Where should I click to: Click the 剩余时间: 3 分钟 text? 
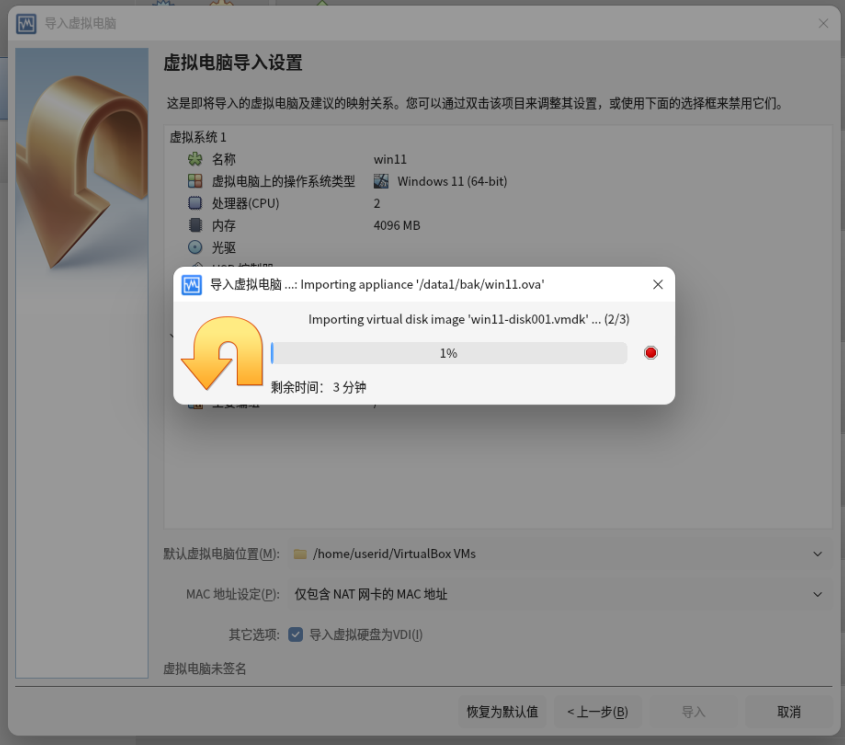tap(318, 388)
